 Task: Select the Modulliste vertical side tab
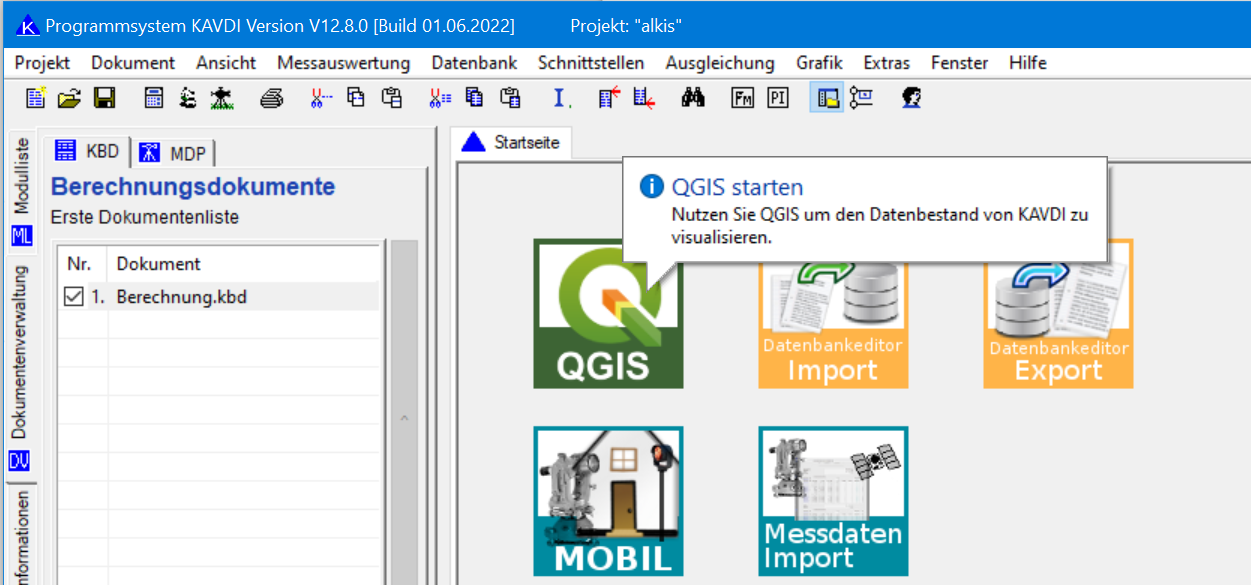pos(21,178)
